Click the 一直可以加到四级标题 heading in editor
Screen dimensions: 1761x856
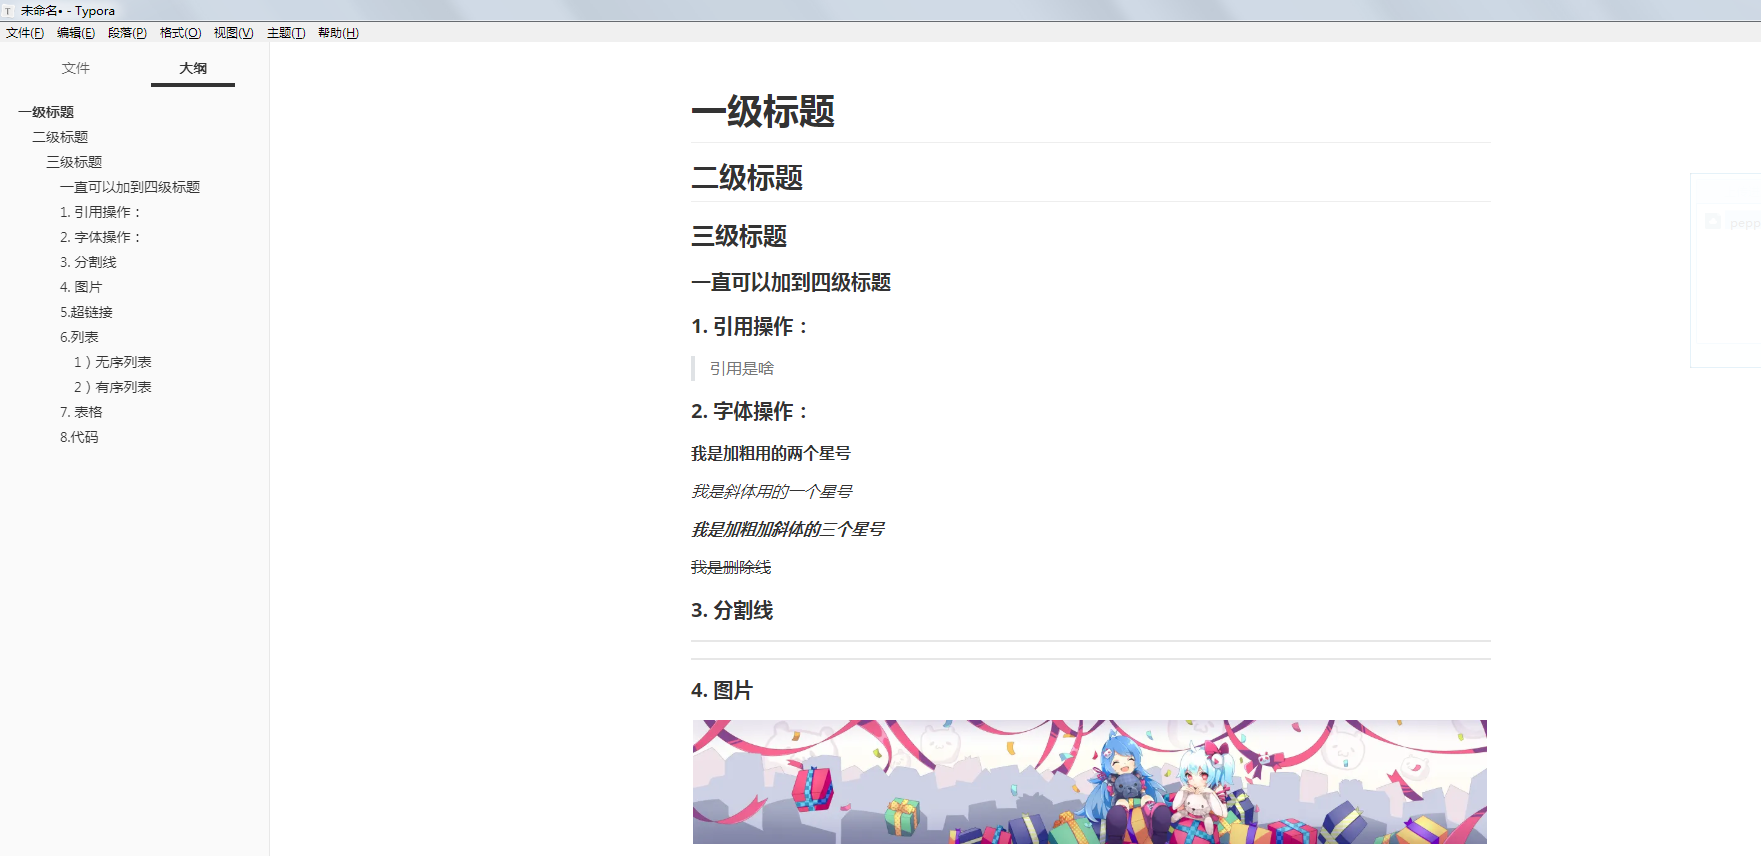791,282
